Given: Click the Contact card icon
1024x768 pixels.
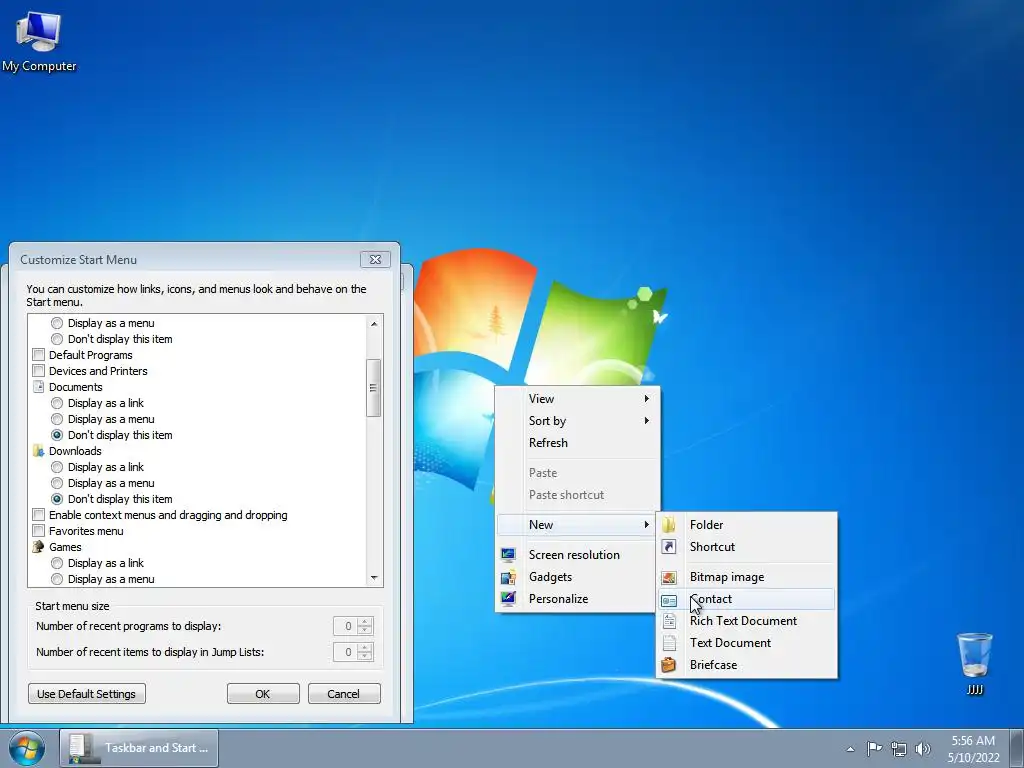Looking at the screenshot, I should pyautogui.click(x=669, y=600).
